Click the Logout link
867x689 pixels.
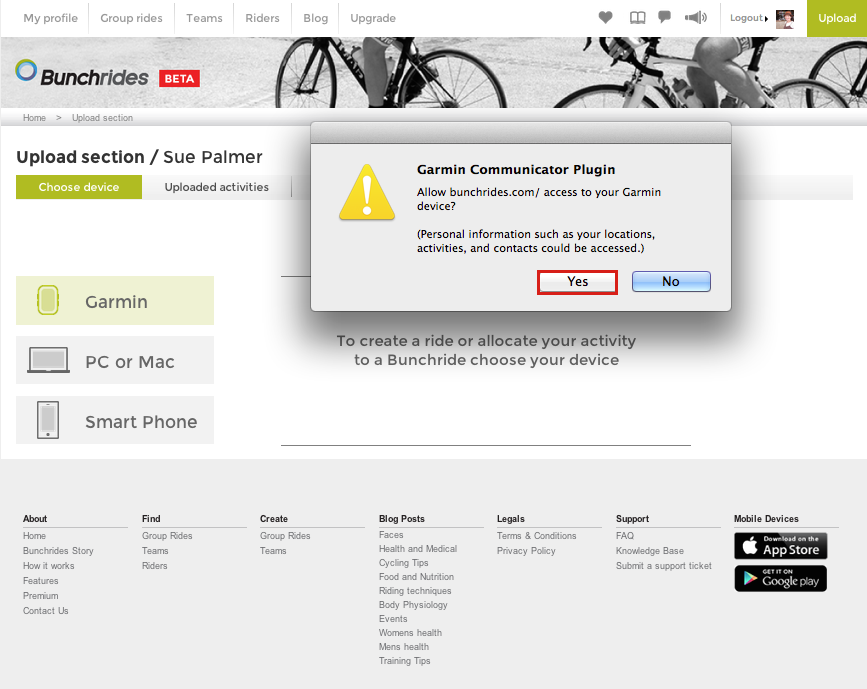746,18
